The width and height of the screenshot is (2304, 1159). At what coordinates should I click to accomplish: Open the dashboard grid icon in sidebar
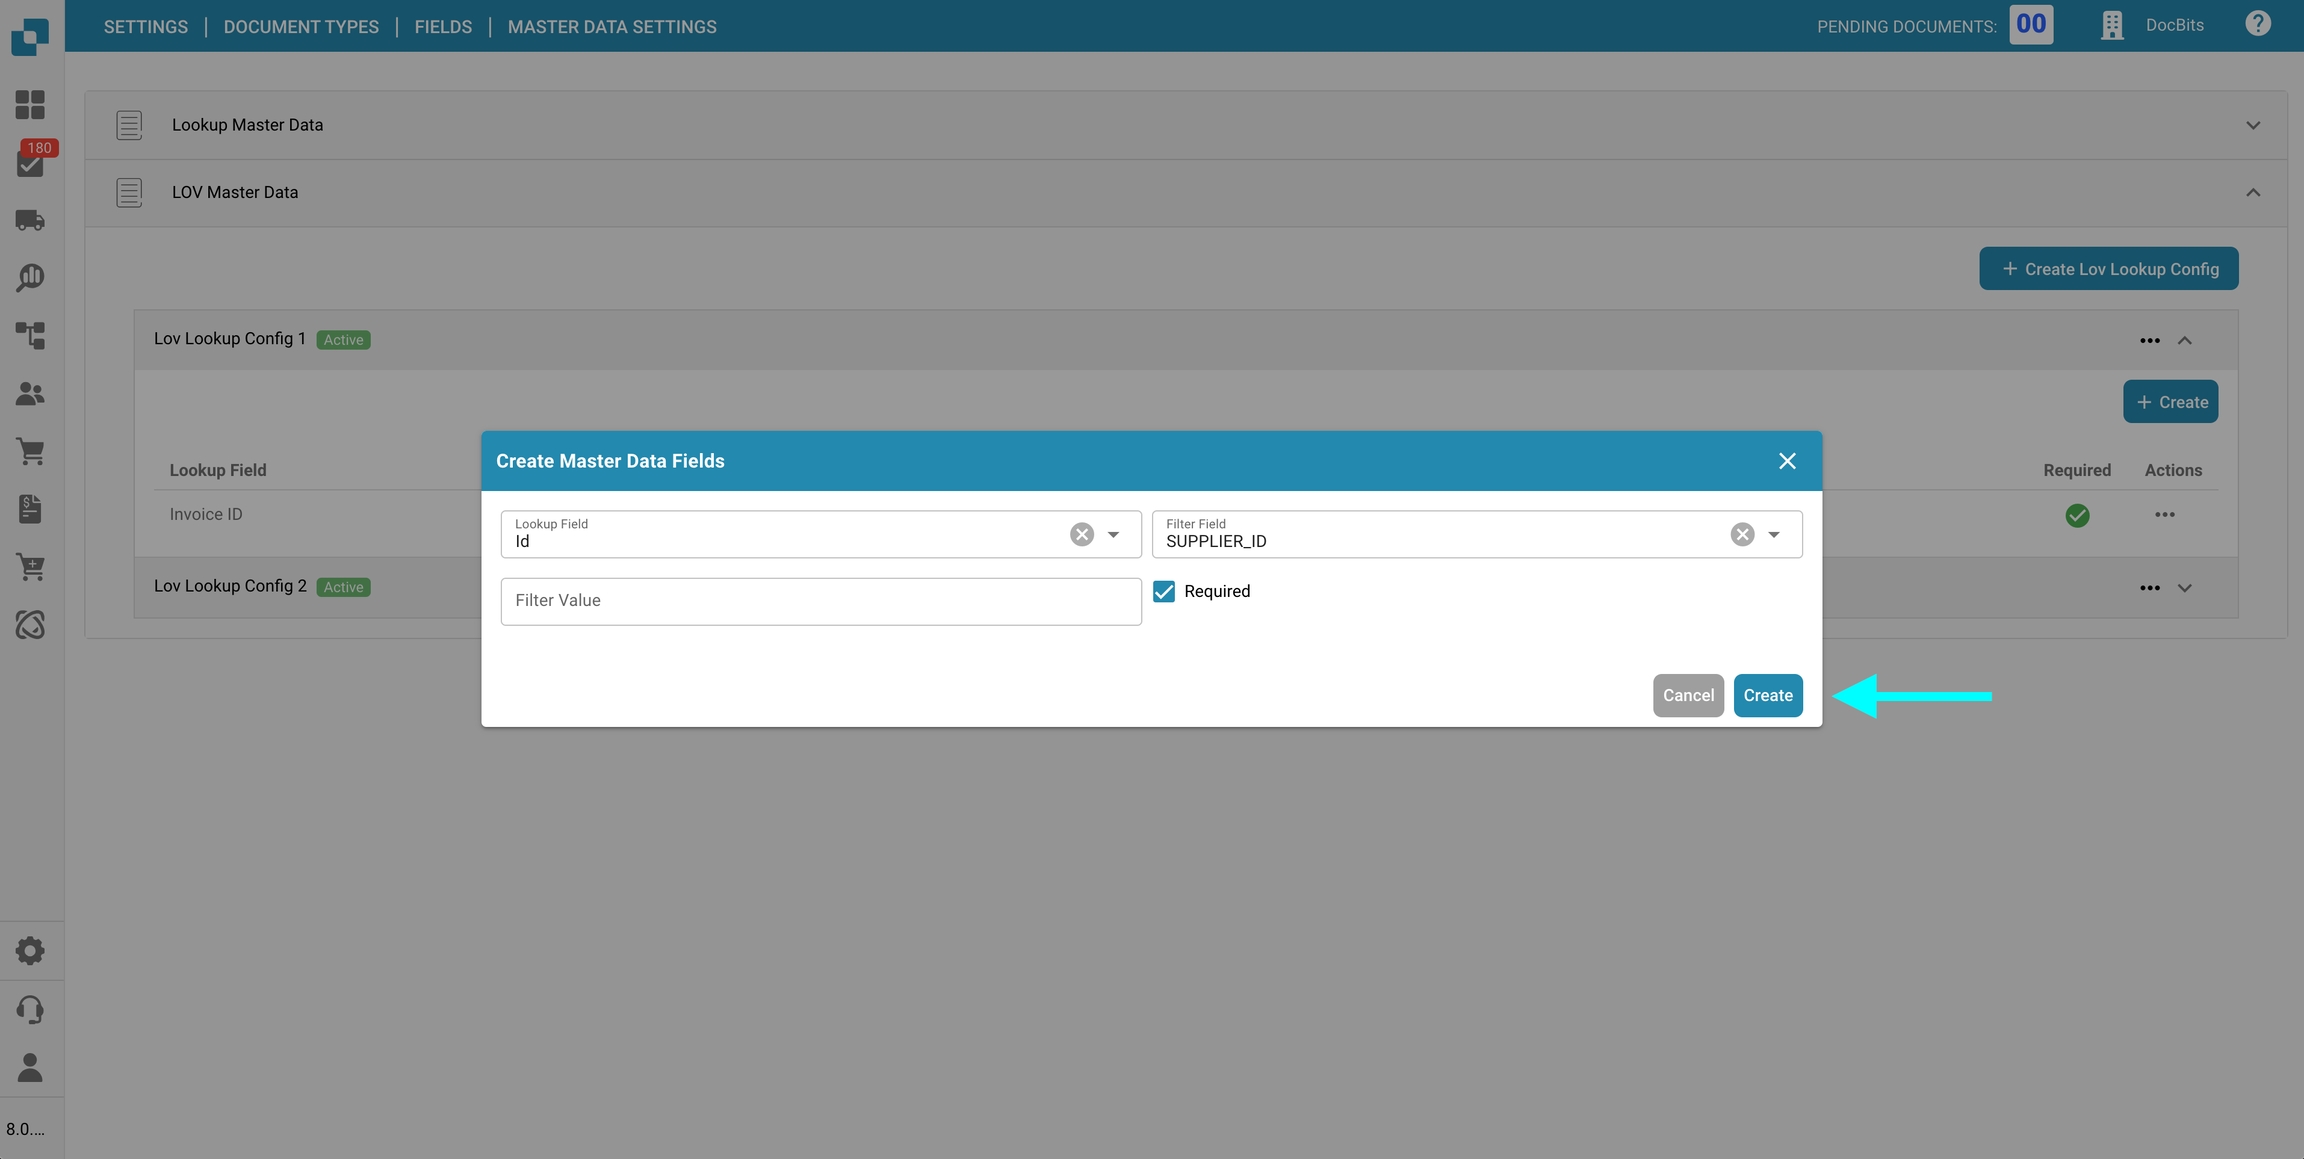(x=30, y=105)
